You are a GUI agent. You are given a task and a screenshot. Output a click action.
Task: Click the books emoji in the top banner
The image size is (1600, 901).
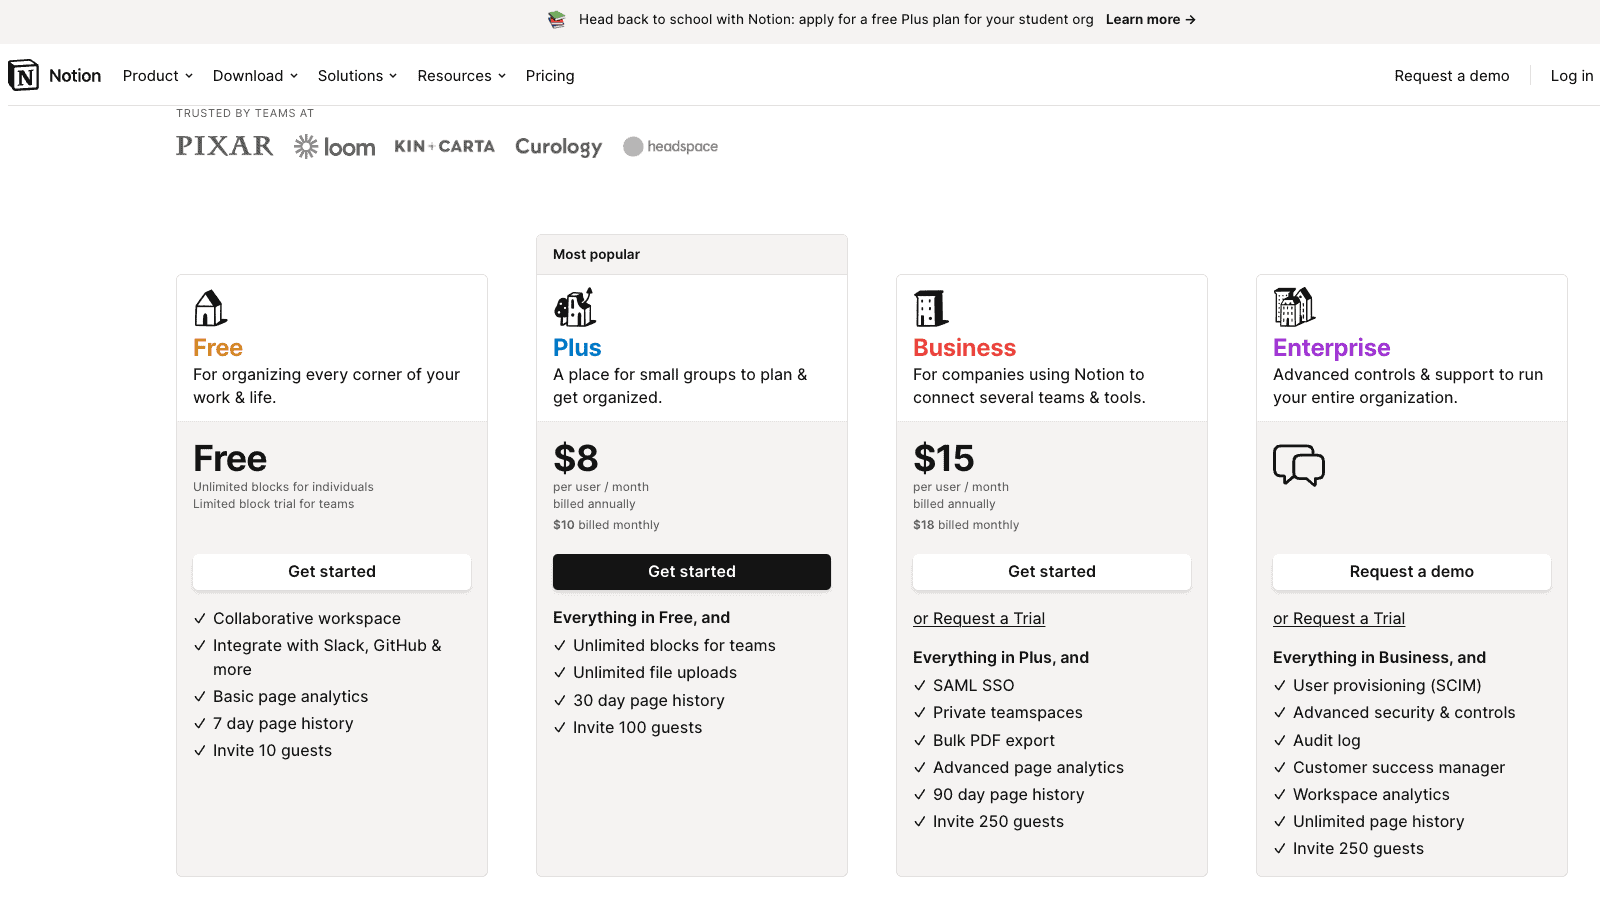tap(555, 19)
